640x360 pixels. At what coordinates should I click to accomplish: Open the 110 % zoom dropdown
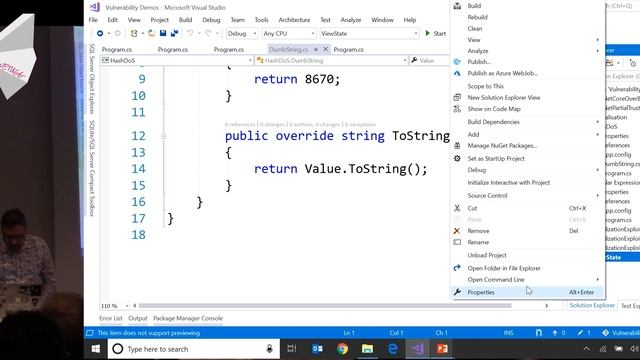(x=115, y=306)
